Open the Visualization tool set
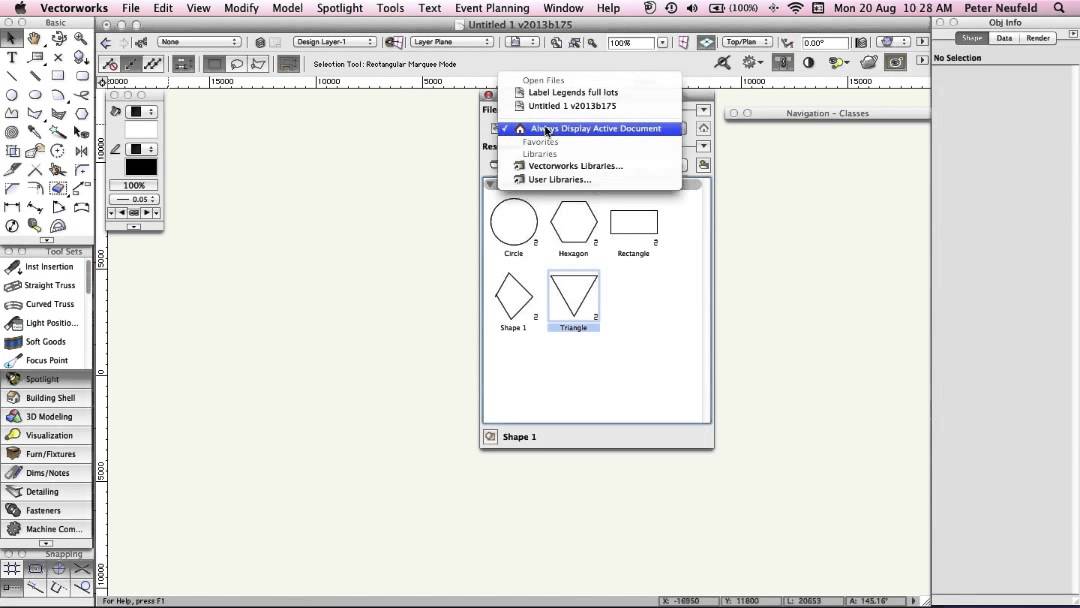 point(46,435)
